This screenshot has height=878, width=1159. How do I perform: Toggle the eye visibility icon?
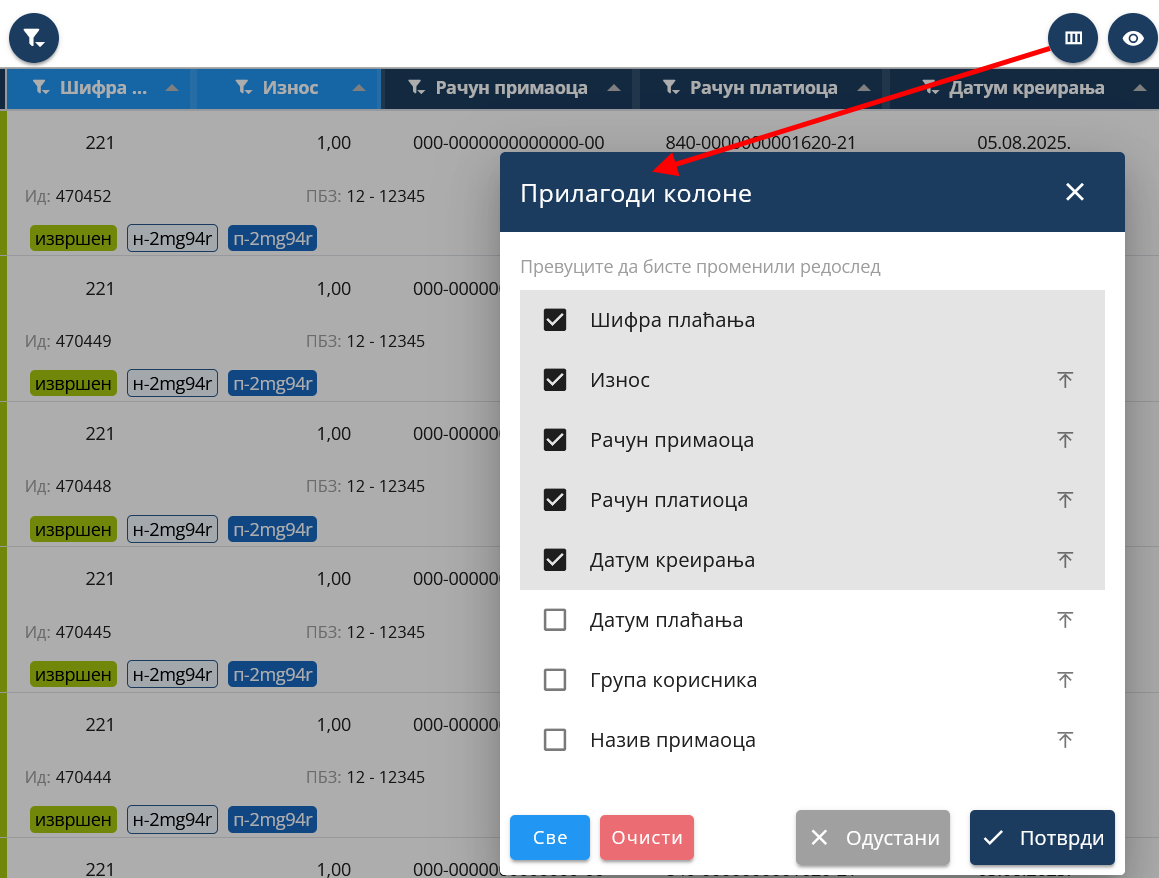[1132, 39]
